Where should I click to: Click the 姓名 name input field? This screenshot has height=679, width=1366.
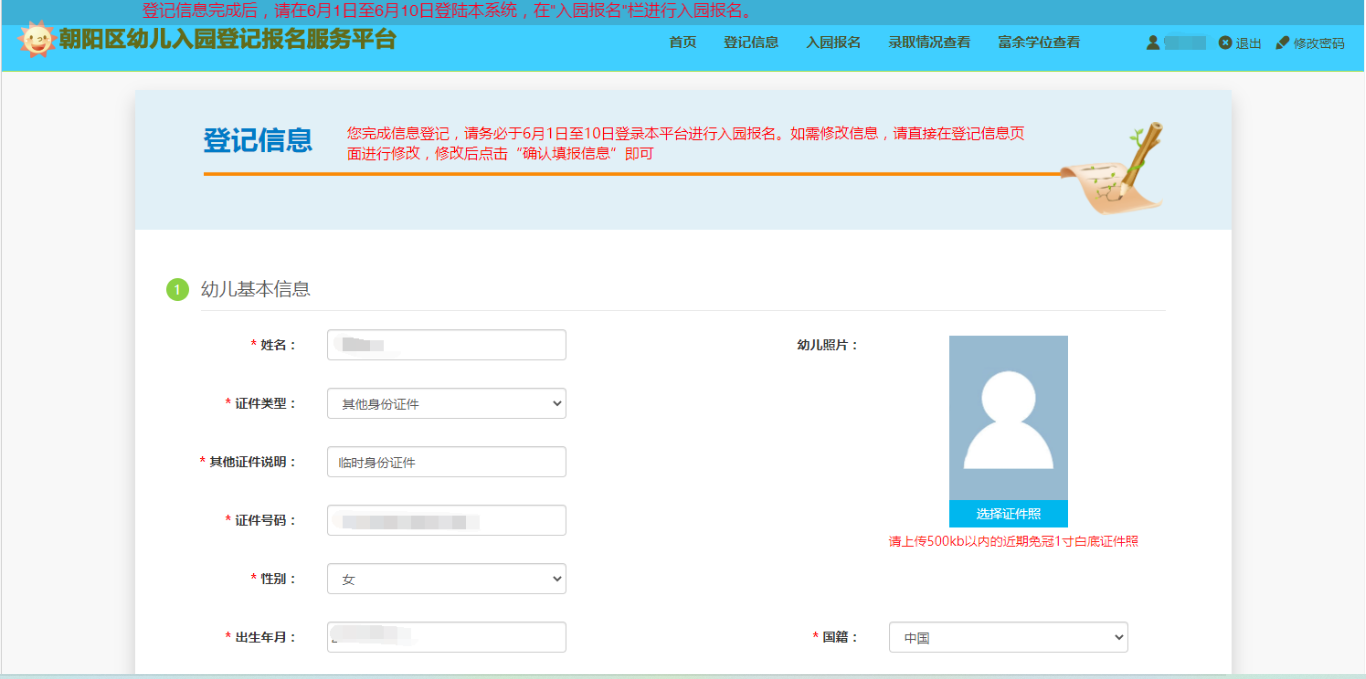pos(446,345)
